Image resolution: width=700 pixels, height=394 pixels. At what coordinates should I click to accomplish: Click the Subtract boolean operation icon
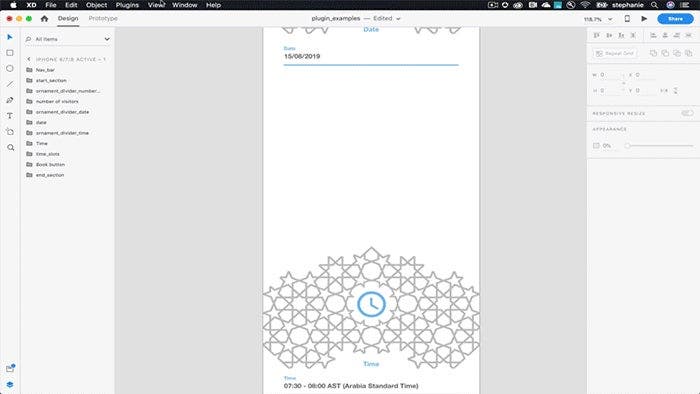[x=665, y=53]
